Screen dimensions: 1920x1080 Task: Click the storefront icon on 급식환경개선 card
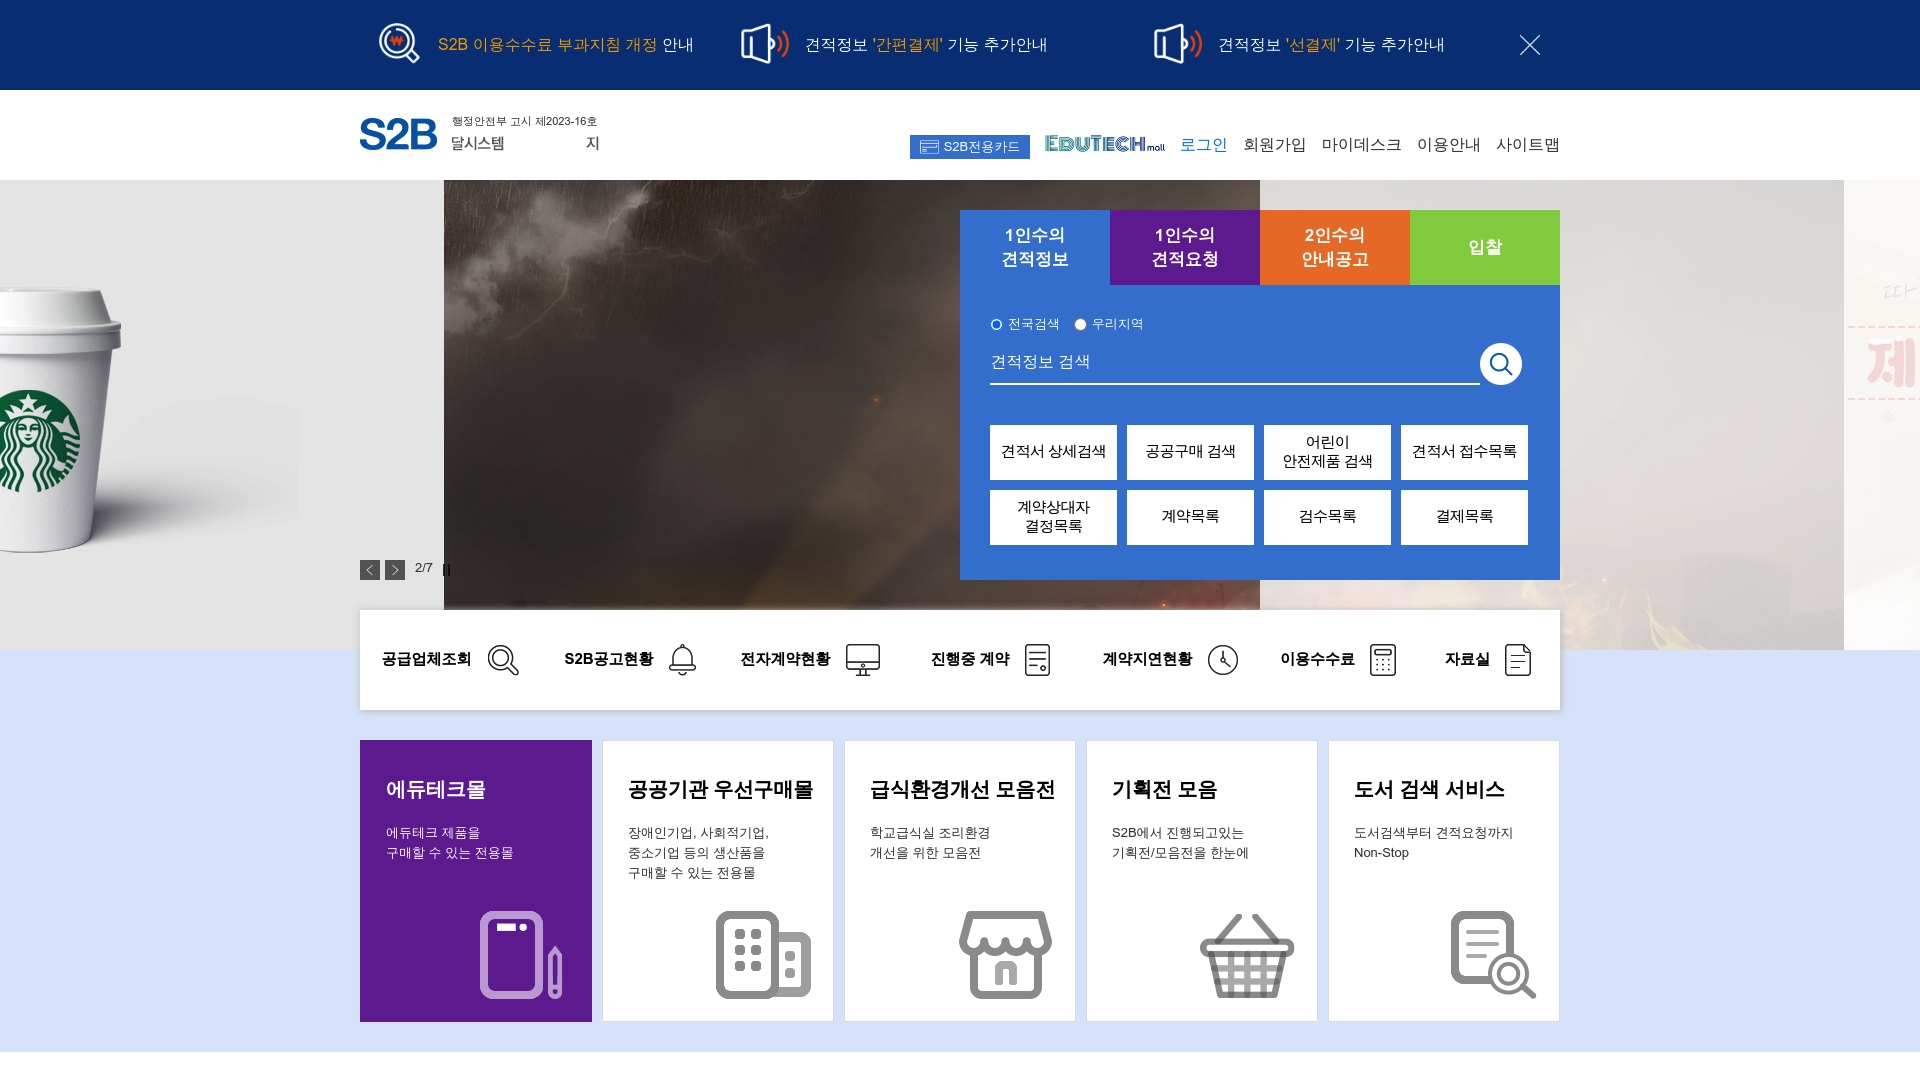coord(1005,954)
